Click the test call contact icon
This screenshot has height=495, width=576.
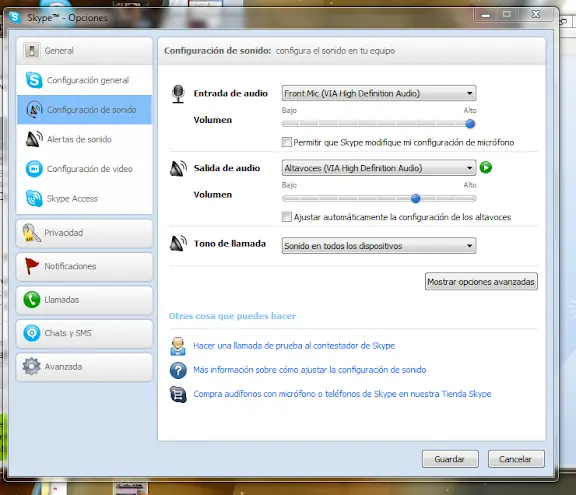pyautogui.click(x=178, y=346)
